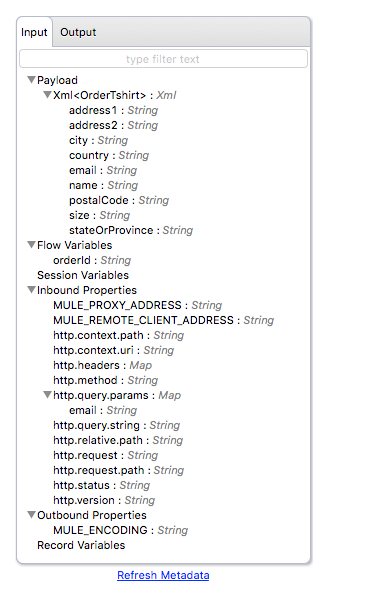Collapse the Outbound Properties section
The width and height of the screenshot is (366, 598).
(x=31, y=515)
